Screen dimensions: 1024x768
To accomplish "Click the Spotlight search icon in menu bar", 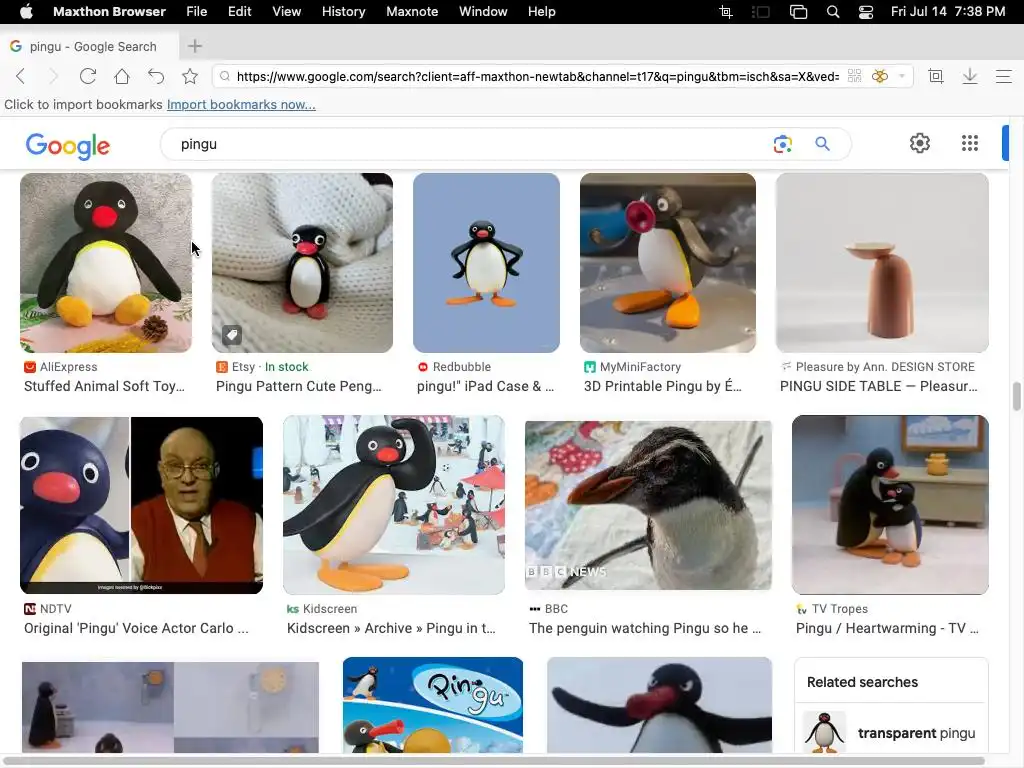I will pyautogui.click(x=833, y=12).
